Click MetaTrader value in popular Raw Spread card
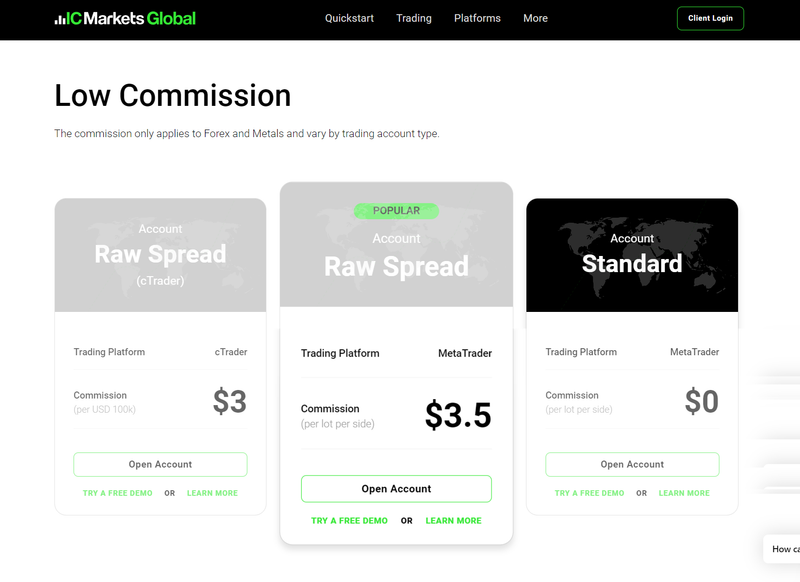Image resolution: width=800 pixels, height=582 pixels. 465,353
